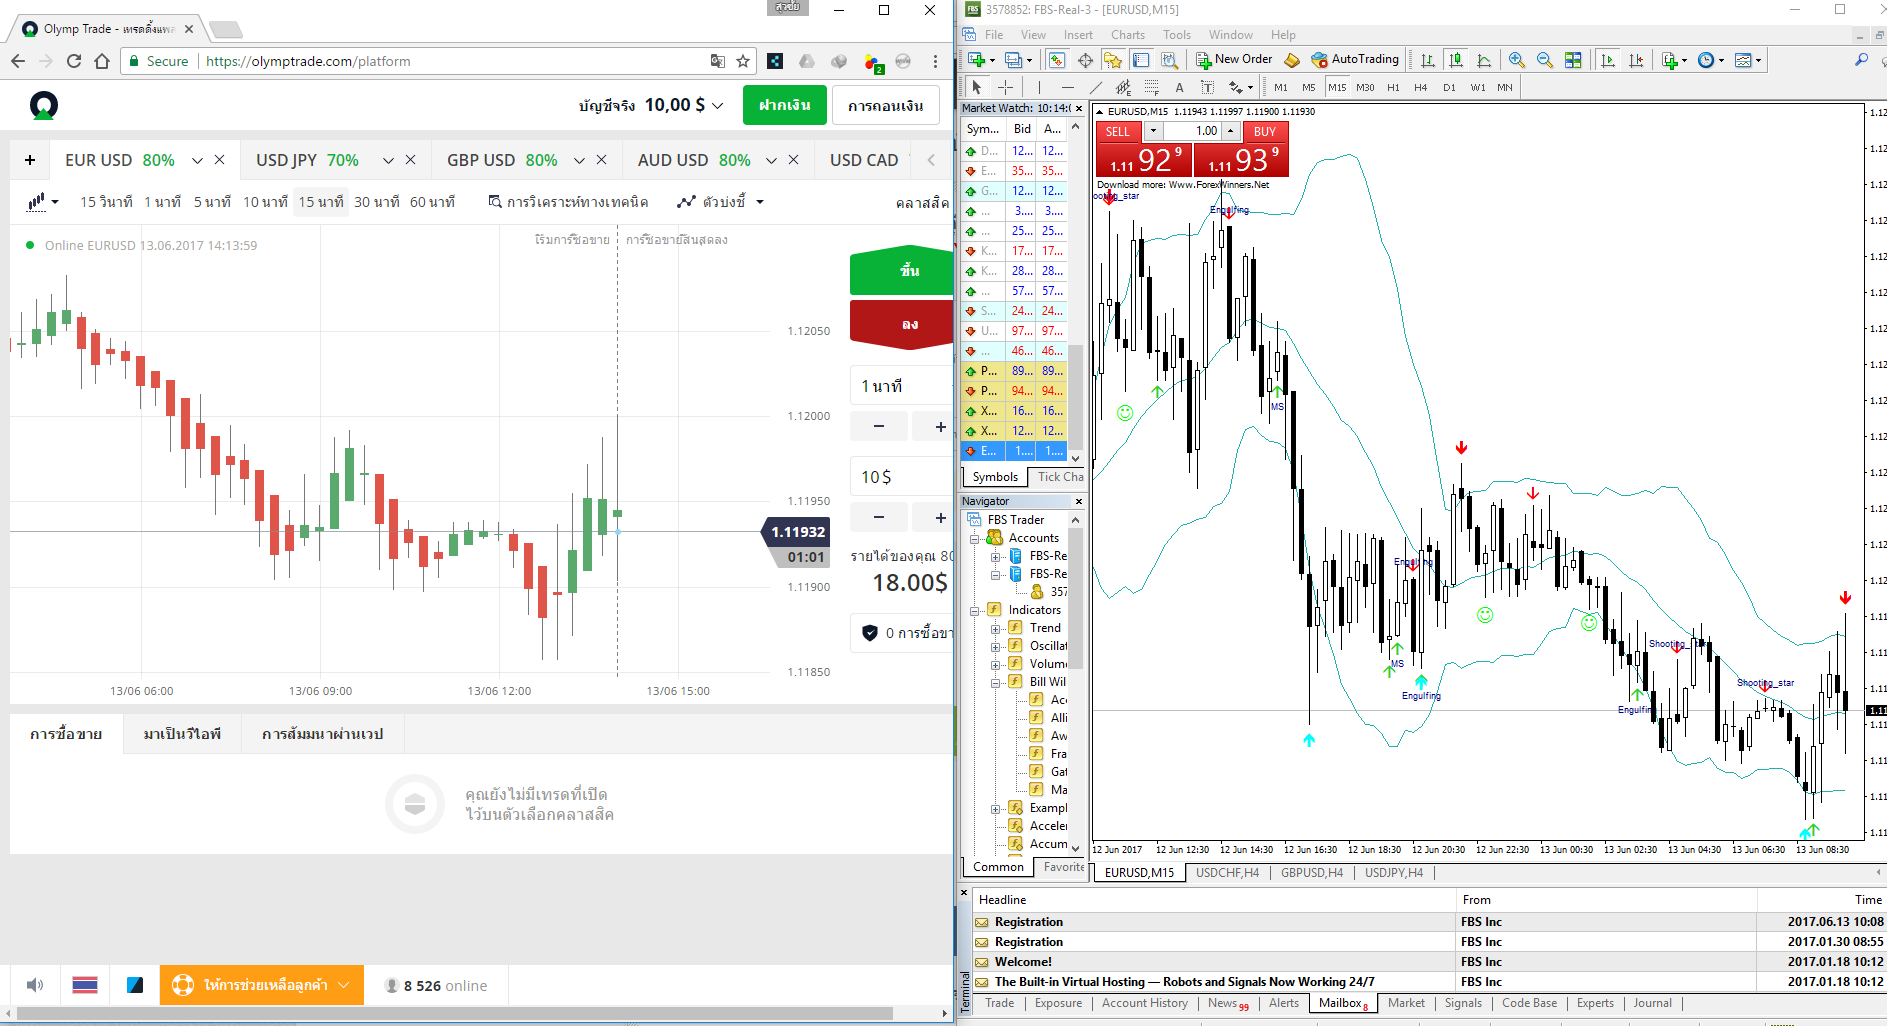This screenshot has height=1026, width=1887.
Task: Open Strategy Tester magnifier icon
Action: (1169, 60)
